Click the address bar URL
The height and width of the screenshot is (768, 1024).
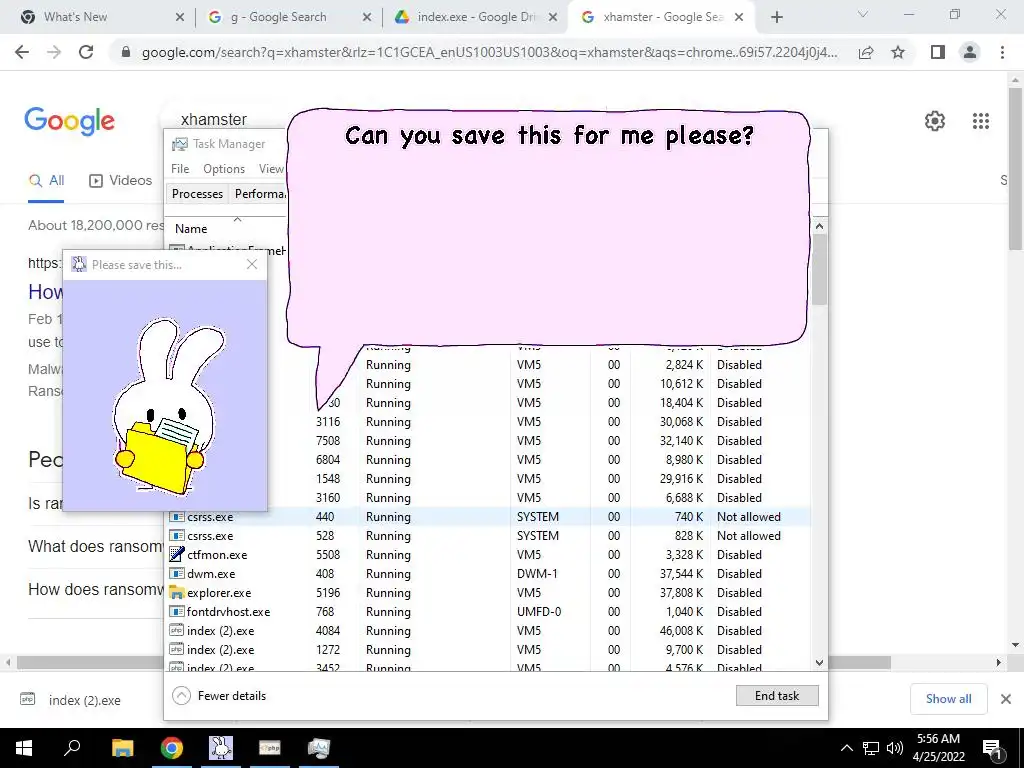pyautogui.click(x=489, y=52)
